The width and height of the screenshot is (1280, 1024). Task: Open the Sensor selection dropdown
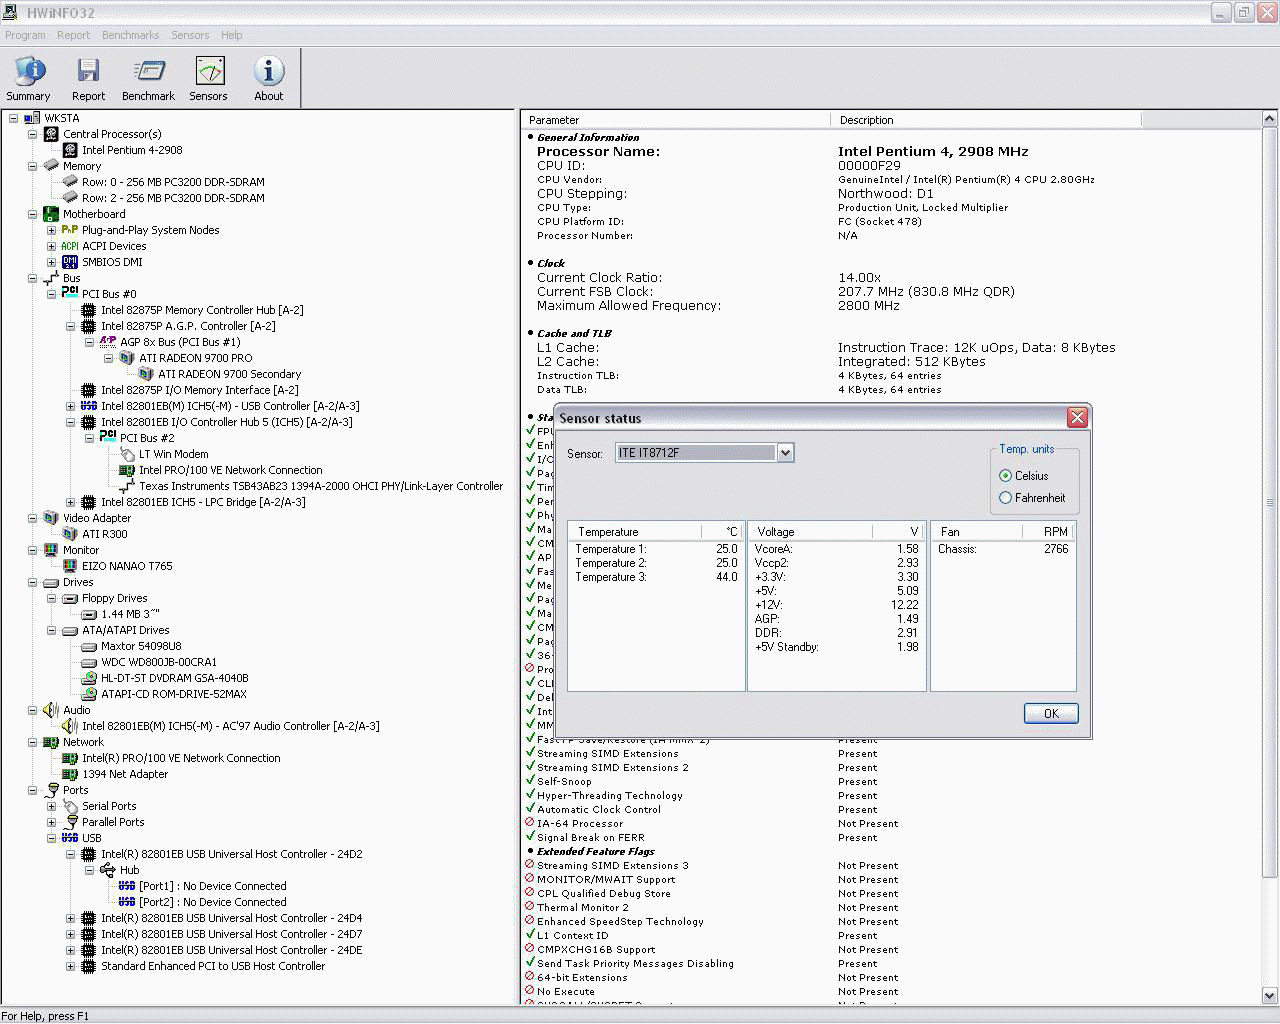click(785, 453)
